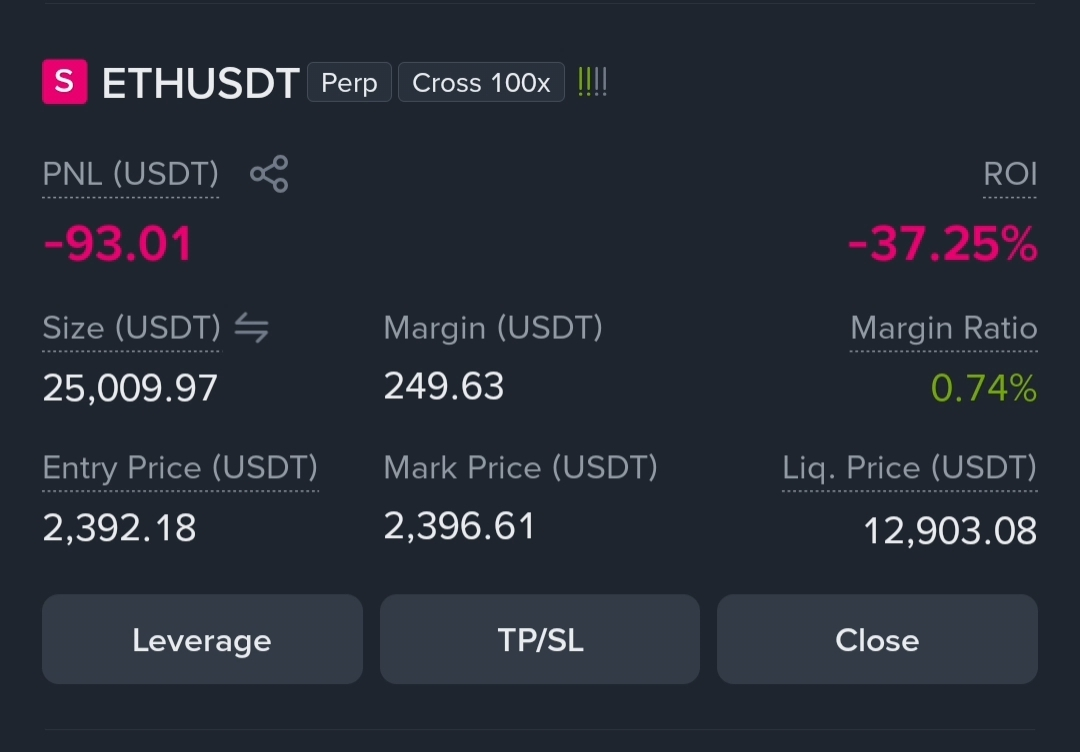Tap the -37.25% ROI value
The image size is (1080, 752).
[942, 244]
